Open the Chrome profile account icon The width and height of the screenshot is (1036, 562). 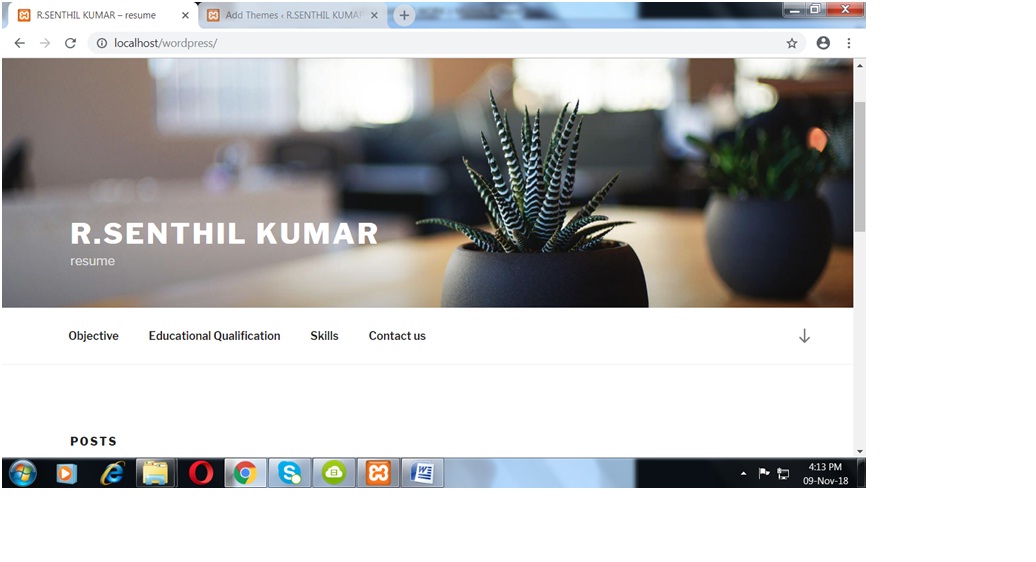coord(823,43)
